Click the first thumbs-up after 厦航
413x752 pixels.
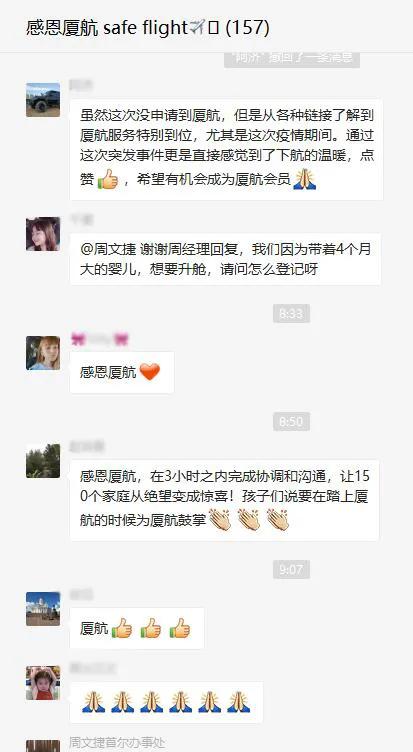(x=122, y=628)
